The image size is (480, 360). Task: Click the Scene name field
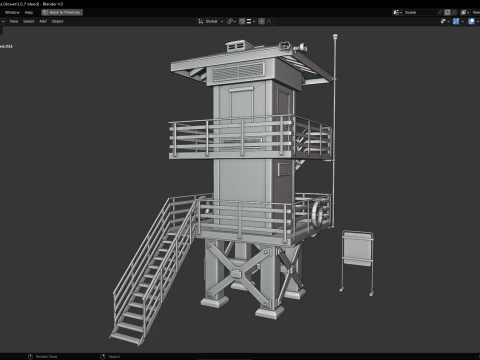(420, 12)
